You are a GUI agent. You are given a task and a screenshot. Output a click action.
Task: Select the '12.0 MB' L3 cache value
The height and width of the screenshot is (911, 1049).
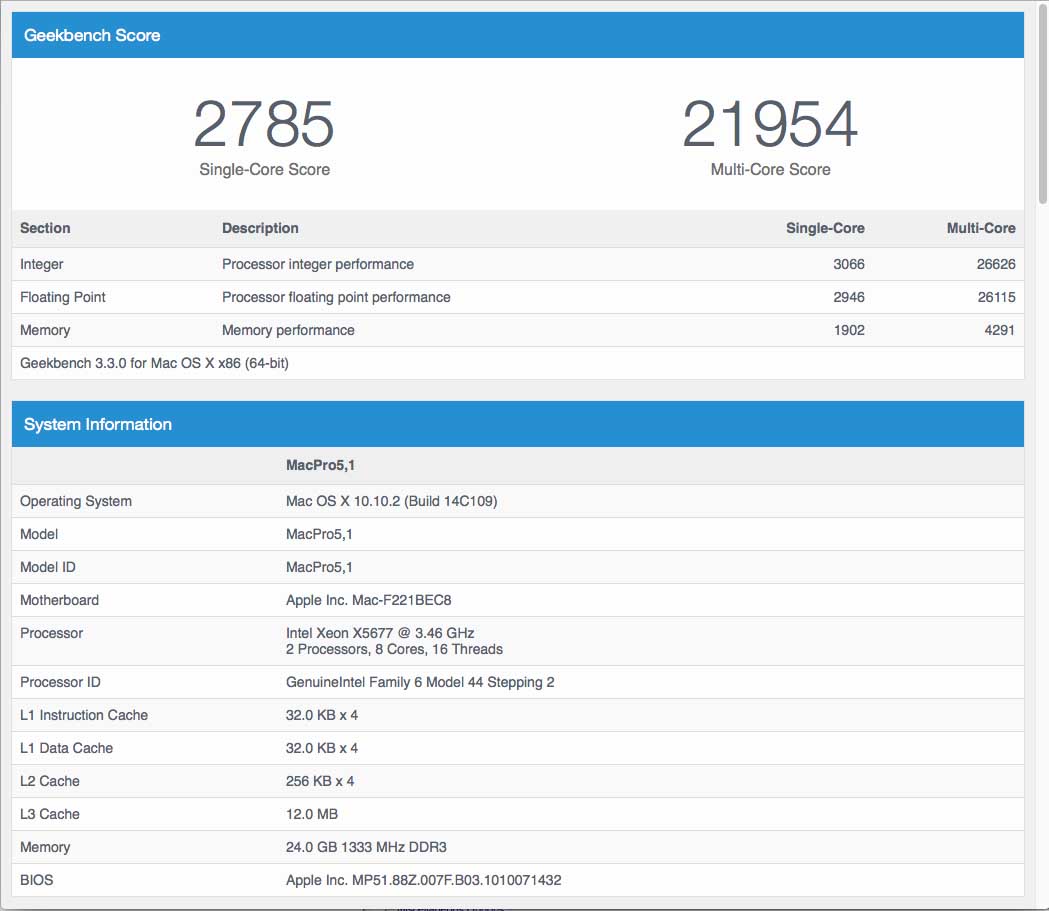pos(312,814)
